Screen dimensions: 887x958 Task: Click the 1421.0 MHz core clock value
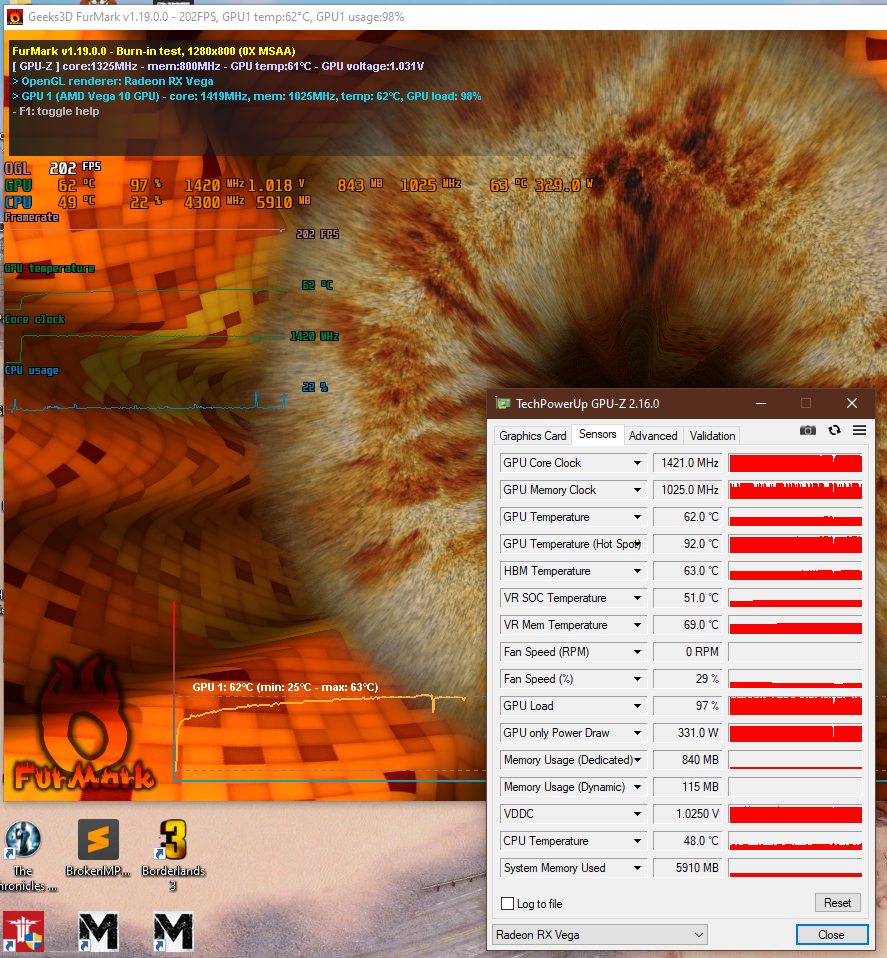coord(687,463)
